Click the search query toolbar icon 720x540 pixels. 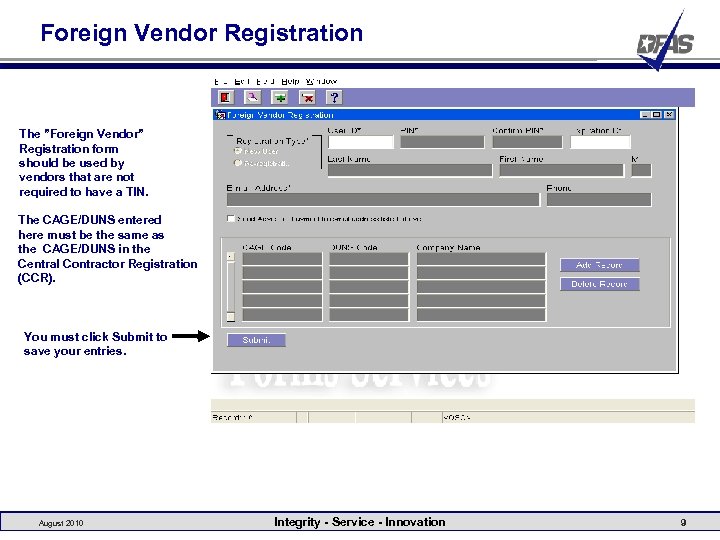click(x=253, y=97)
